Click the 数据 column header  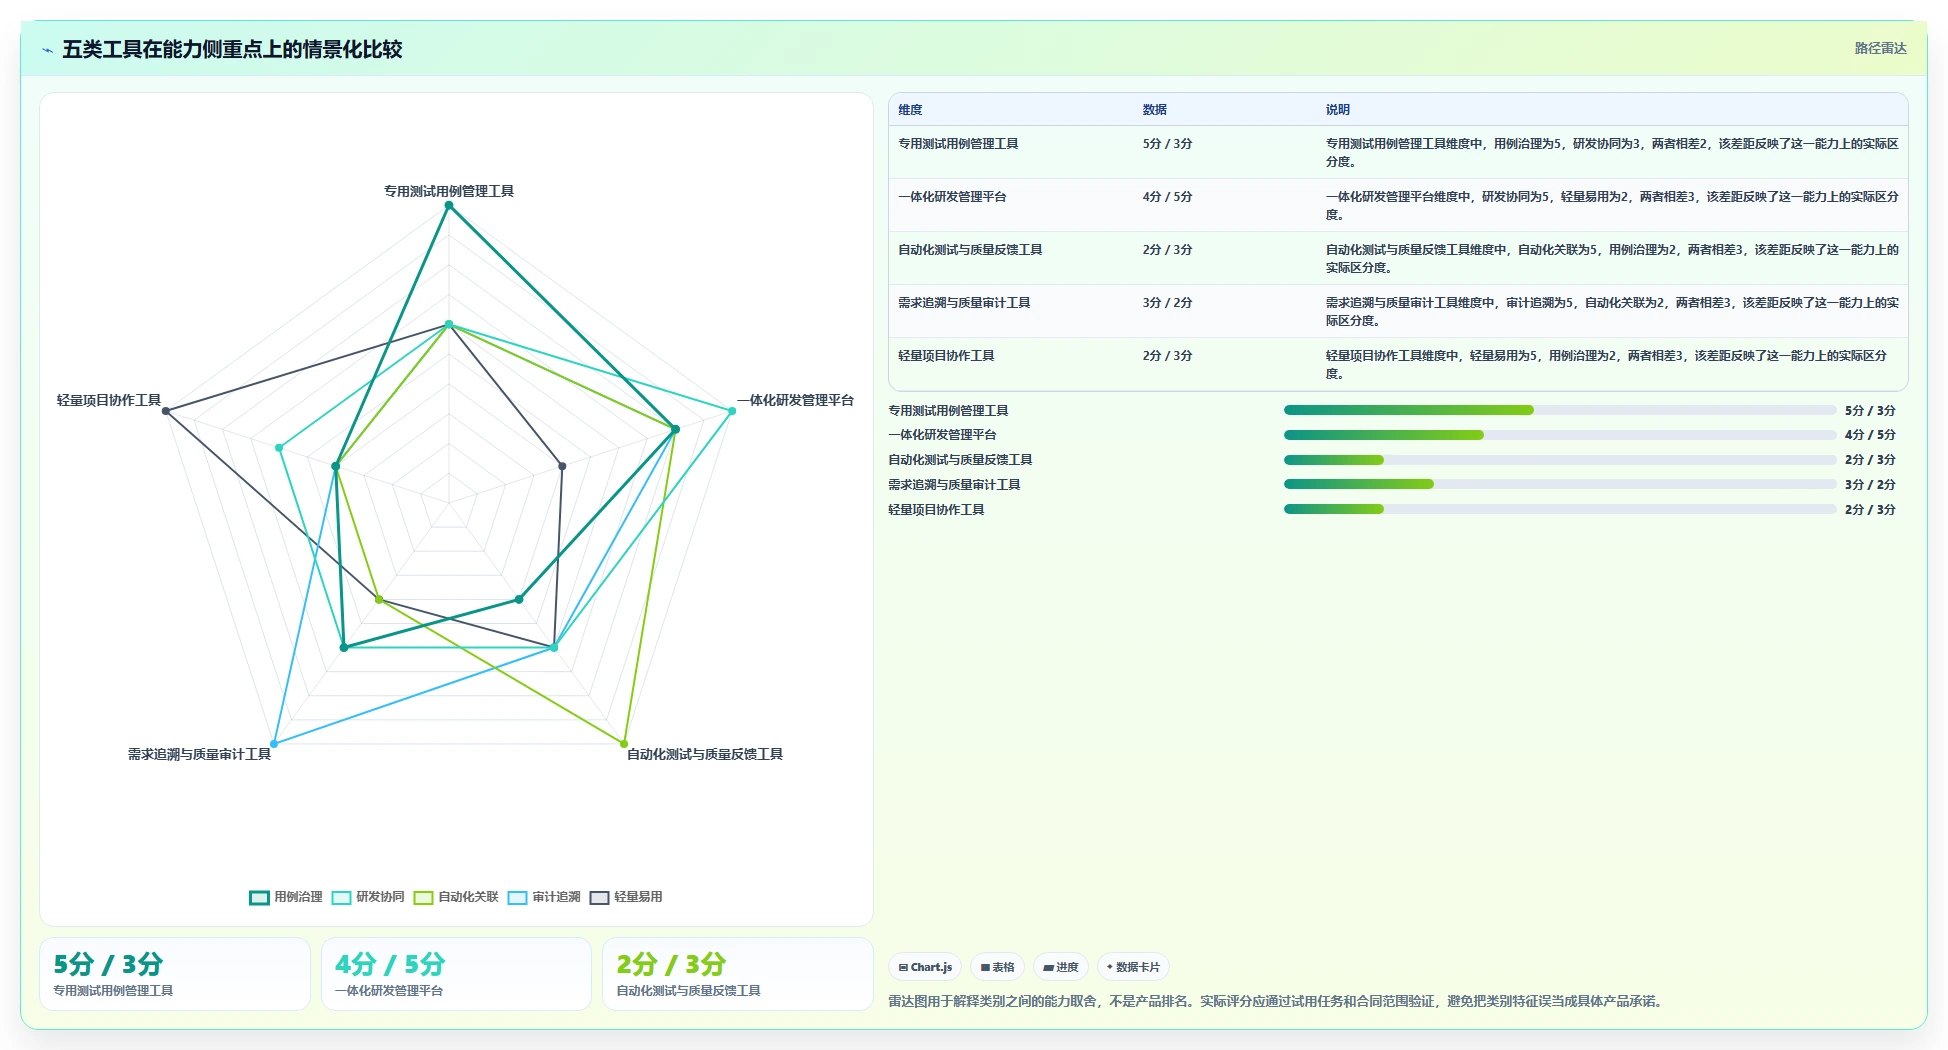tap(1155, 110)
